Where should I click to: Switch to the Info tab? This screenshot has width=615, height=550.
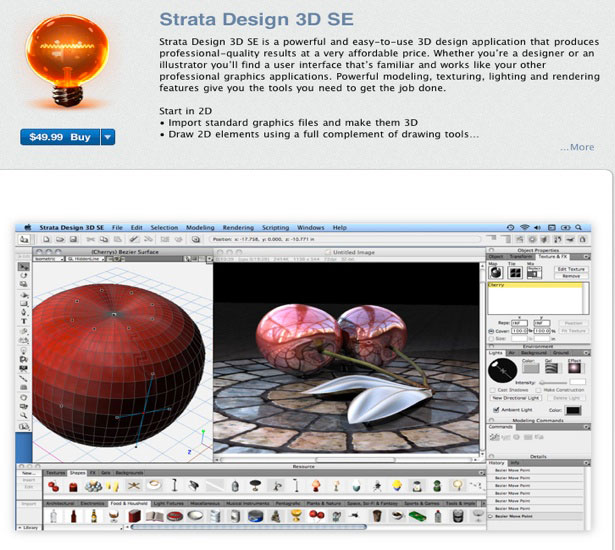click(515, 463)
